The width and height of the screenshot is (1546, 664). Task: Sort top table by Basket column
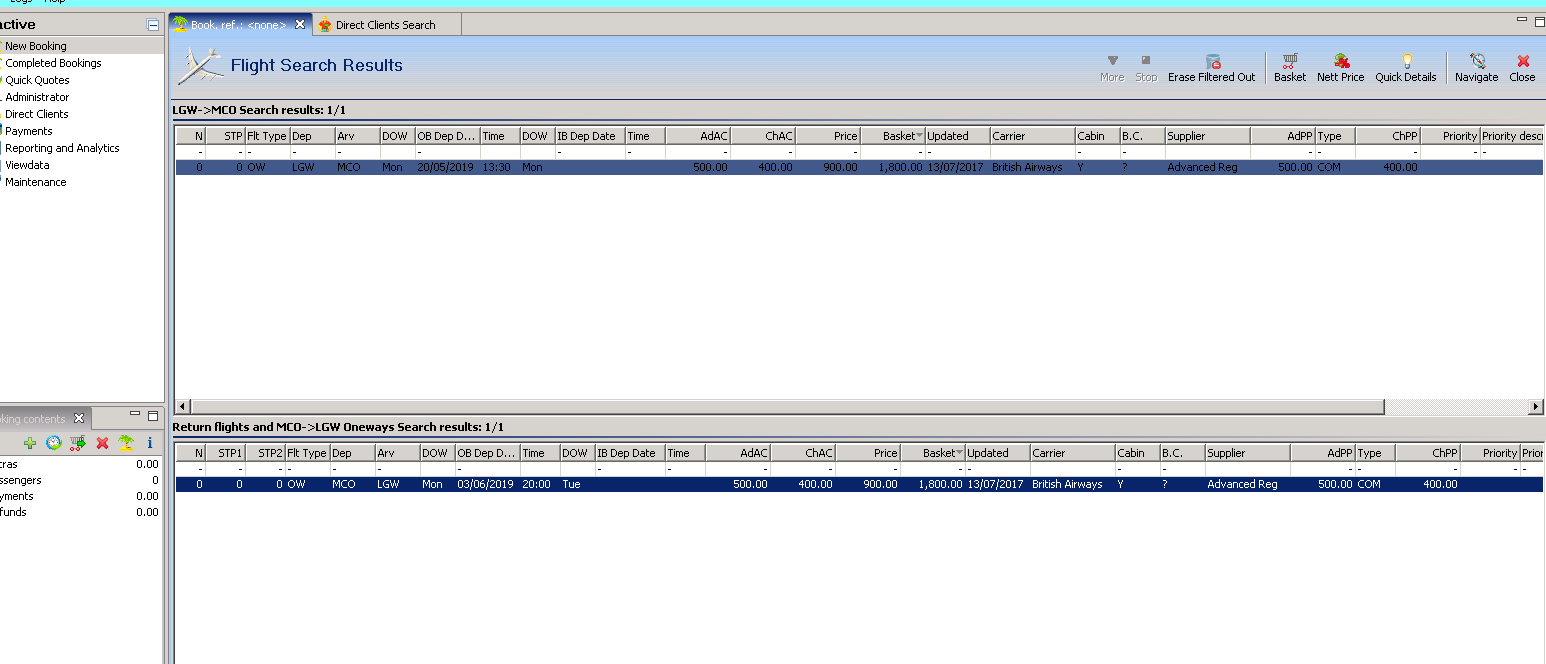click(892, 136)
